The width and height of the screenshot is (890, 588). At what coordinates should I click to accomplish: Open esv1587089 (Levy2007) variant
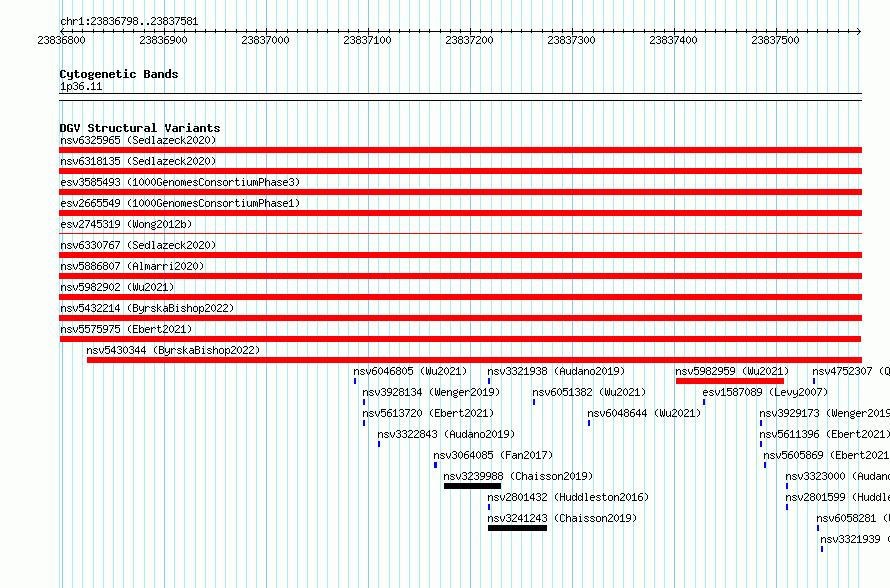765,392
